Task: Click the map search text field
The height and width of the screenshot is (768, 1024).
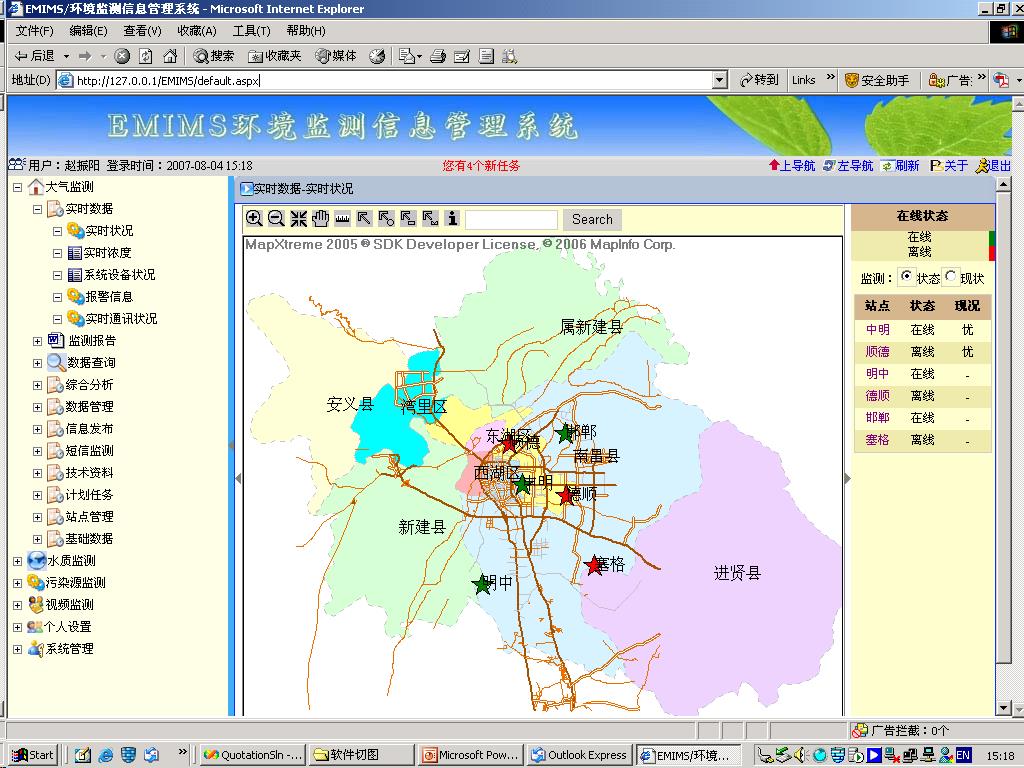Action: click(x=512, y=219)
